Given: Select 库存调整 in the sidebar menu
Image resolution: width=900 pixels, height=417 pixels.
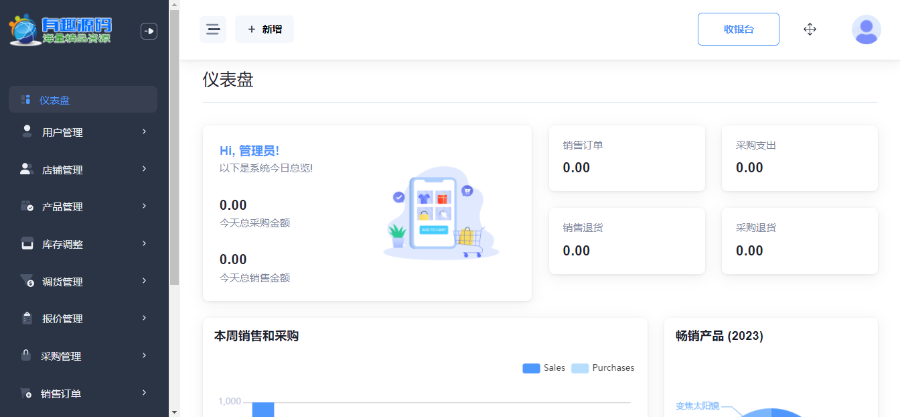Looking at the screenshot, I should pos(62,244).
